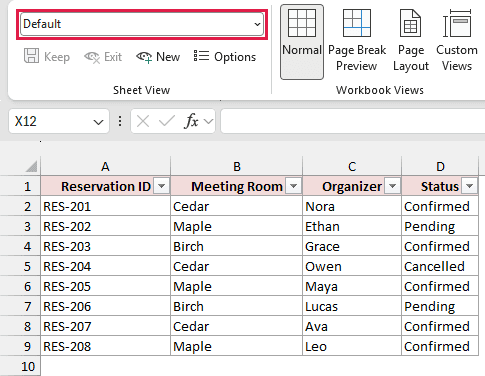The height and width of the screenshot is (376, 485).
Task: Switch to Page Layout view
Action: (x=411, y=41)
